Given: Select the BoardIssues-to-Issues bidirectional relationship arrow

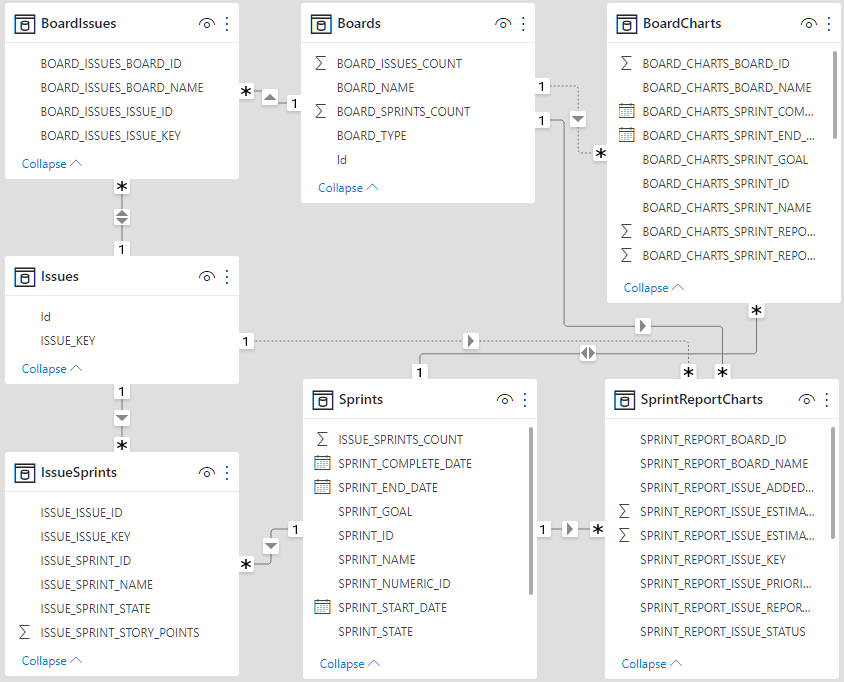Looking at the screenshot, I should [122, 217].
